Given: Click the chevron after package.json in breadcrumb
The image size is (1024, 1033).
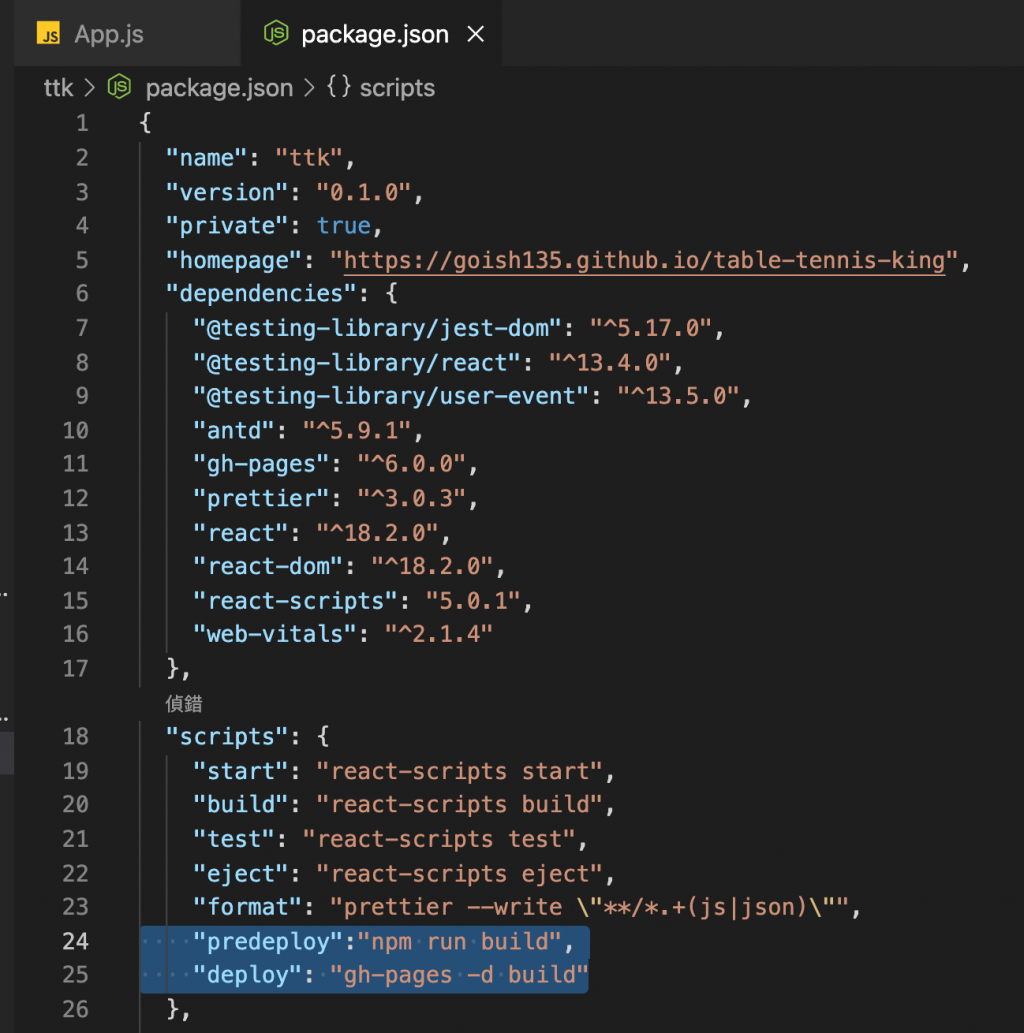Looking at the screenshot, I should (309, 88).
